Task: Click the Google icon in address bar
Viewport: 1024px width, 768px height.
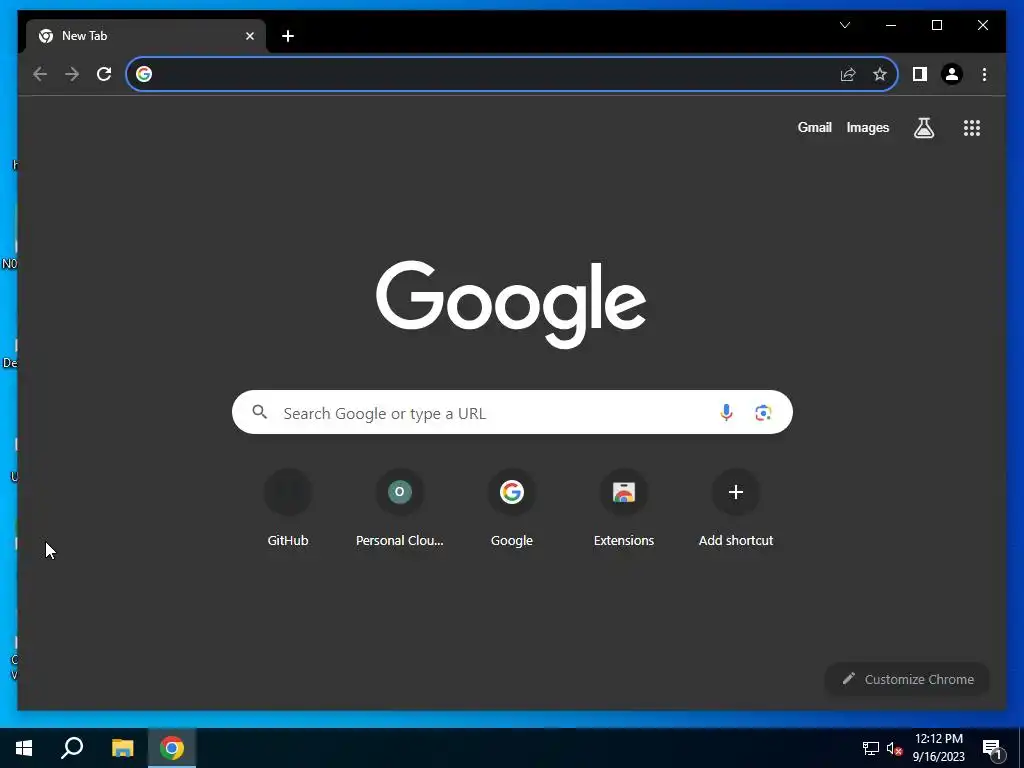Action: click(144, 74)
